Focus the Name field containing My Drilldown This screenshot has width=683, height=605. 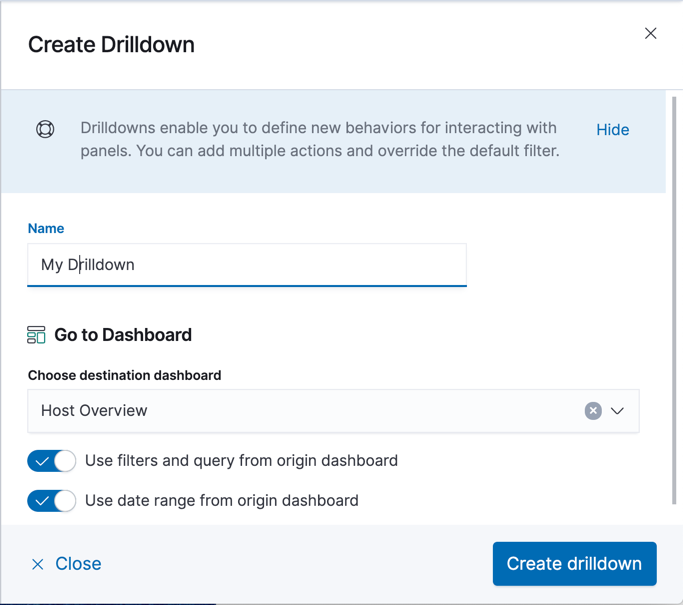pos(246,265)
